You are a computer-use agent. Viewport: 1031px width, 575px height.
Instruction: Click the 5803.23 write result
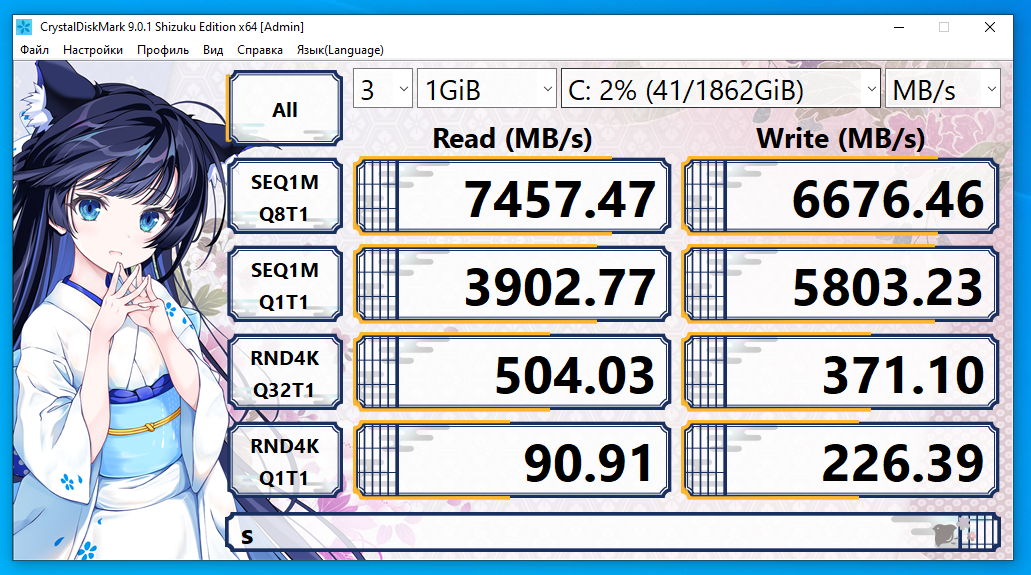click(840, 285)
